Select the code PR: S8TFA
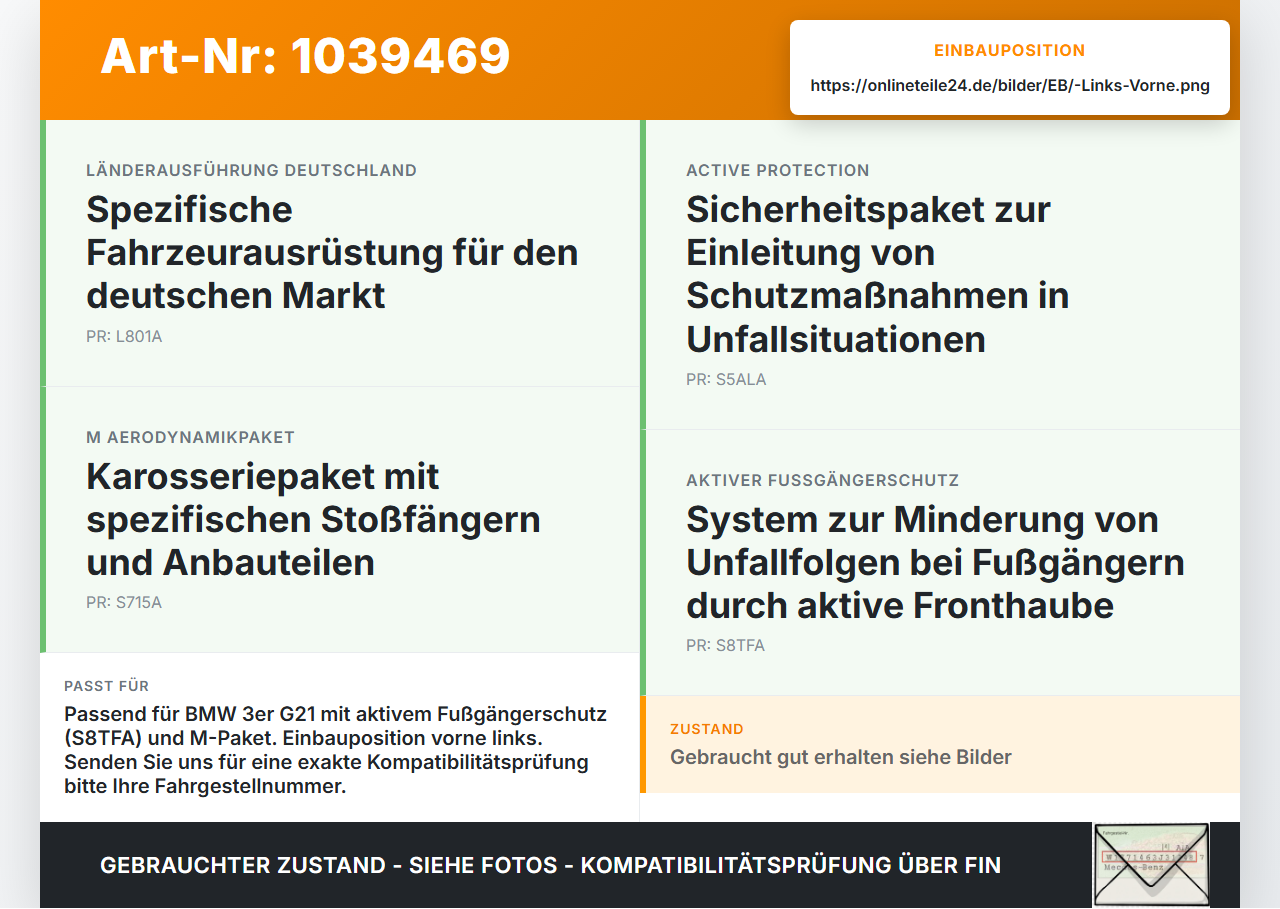This screenshot has height=909, width=1280. pos(725,646)
